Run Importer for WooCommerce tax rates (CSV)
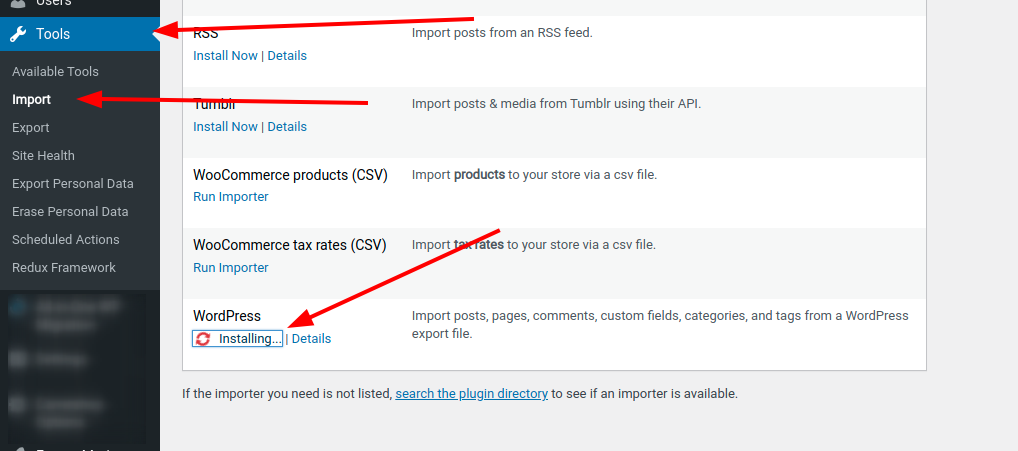Screen dimensions: 1018x451 230,267
